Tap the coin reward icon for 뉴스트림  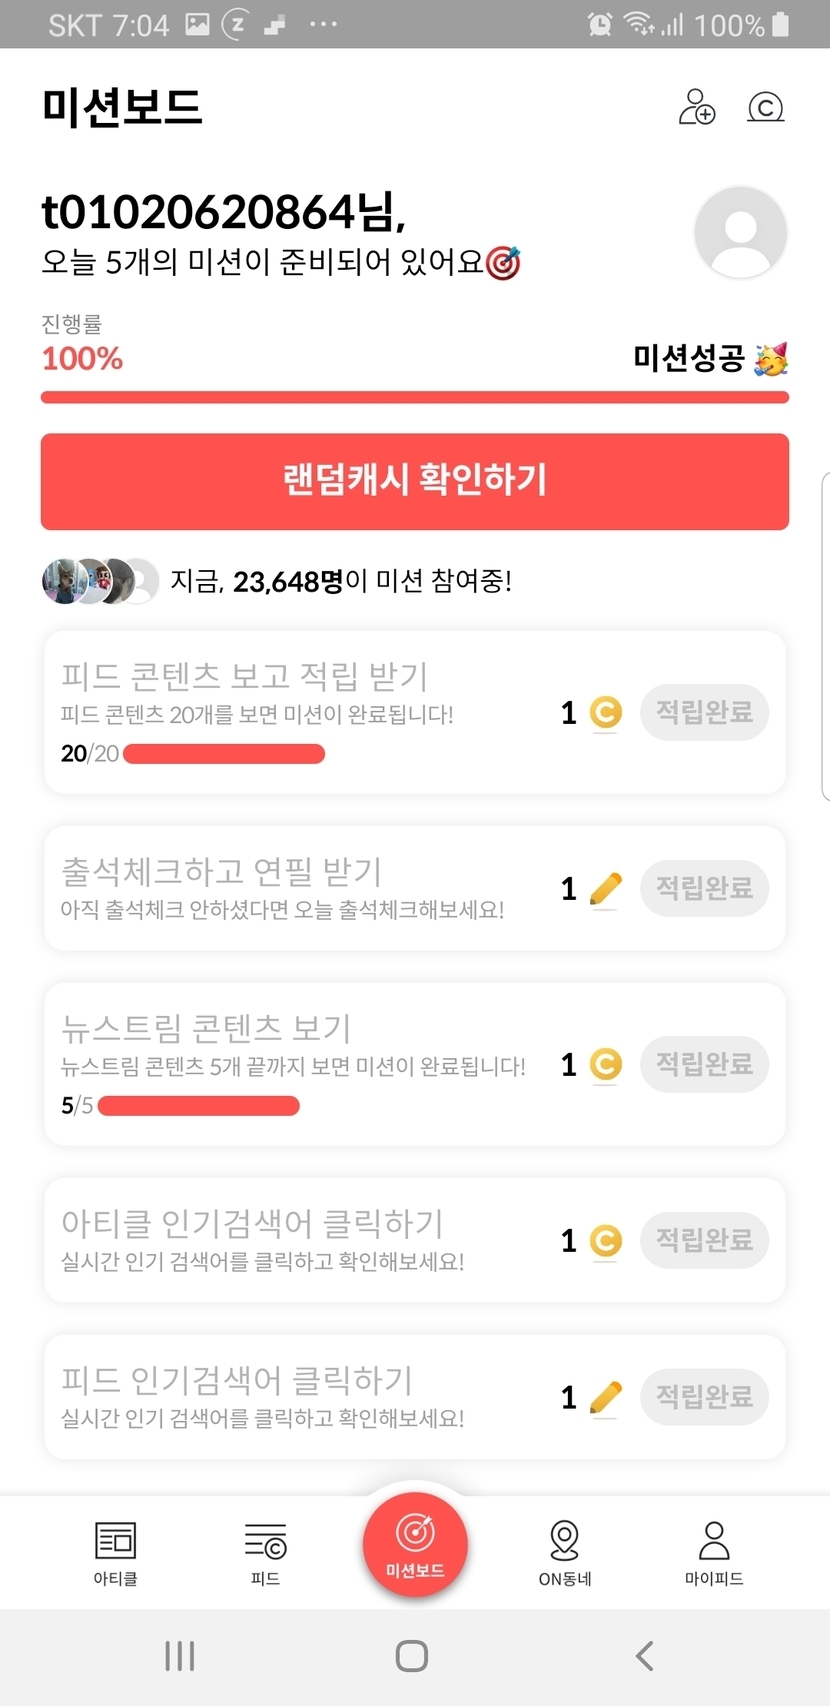605,1064
